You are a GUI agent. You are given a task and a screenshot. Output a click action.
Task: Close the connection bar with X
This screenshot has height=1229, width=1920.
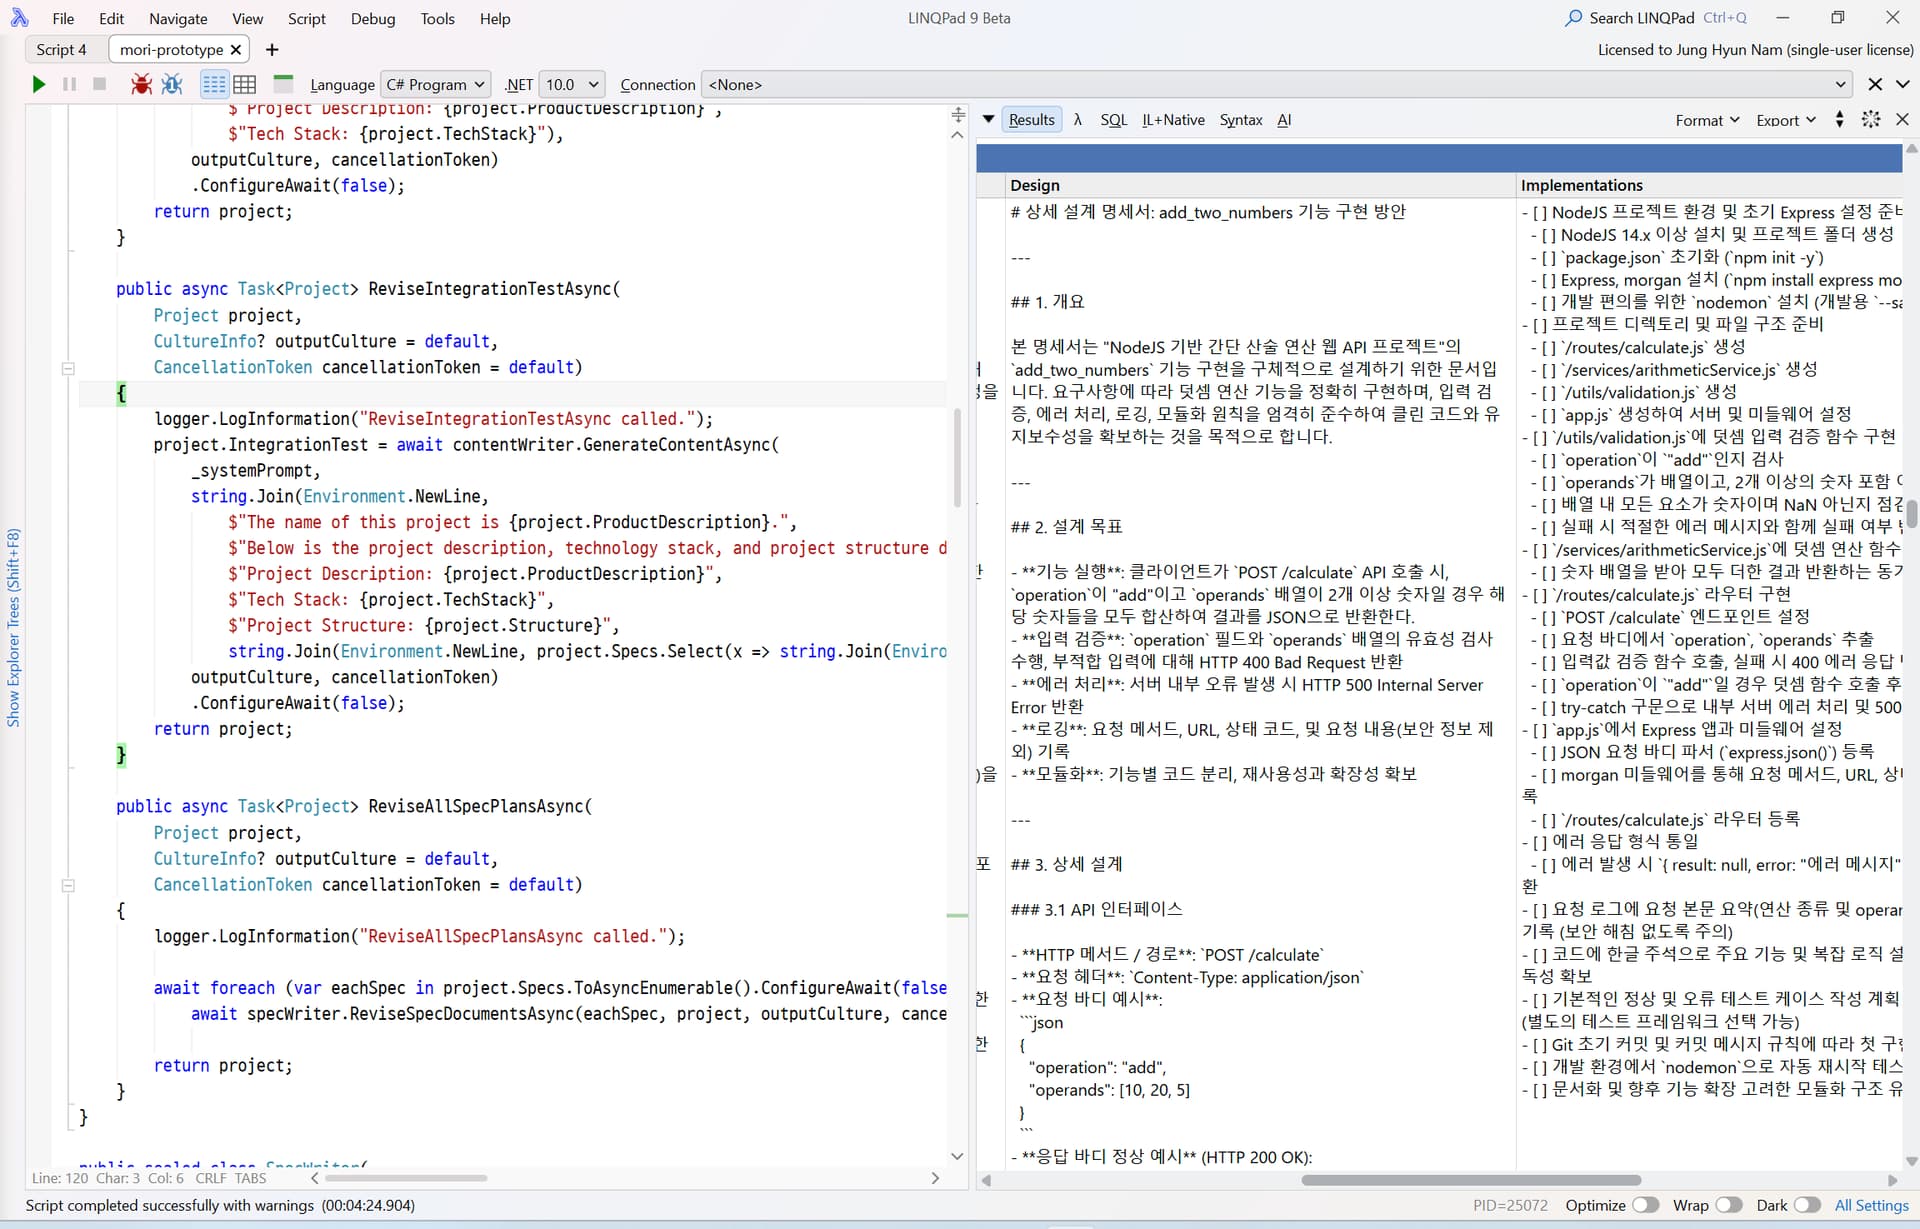1875,85
